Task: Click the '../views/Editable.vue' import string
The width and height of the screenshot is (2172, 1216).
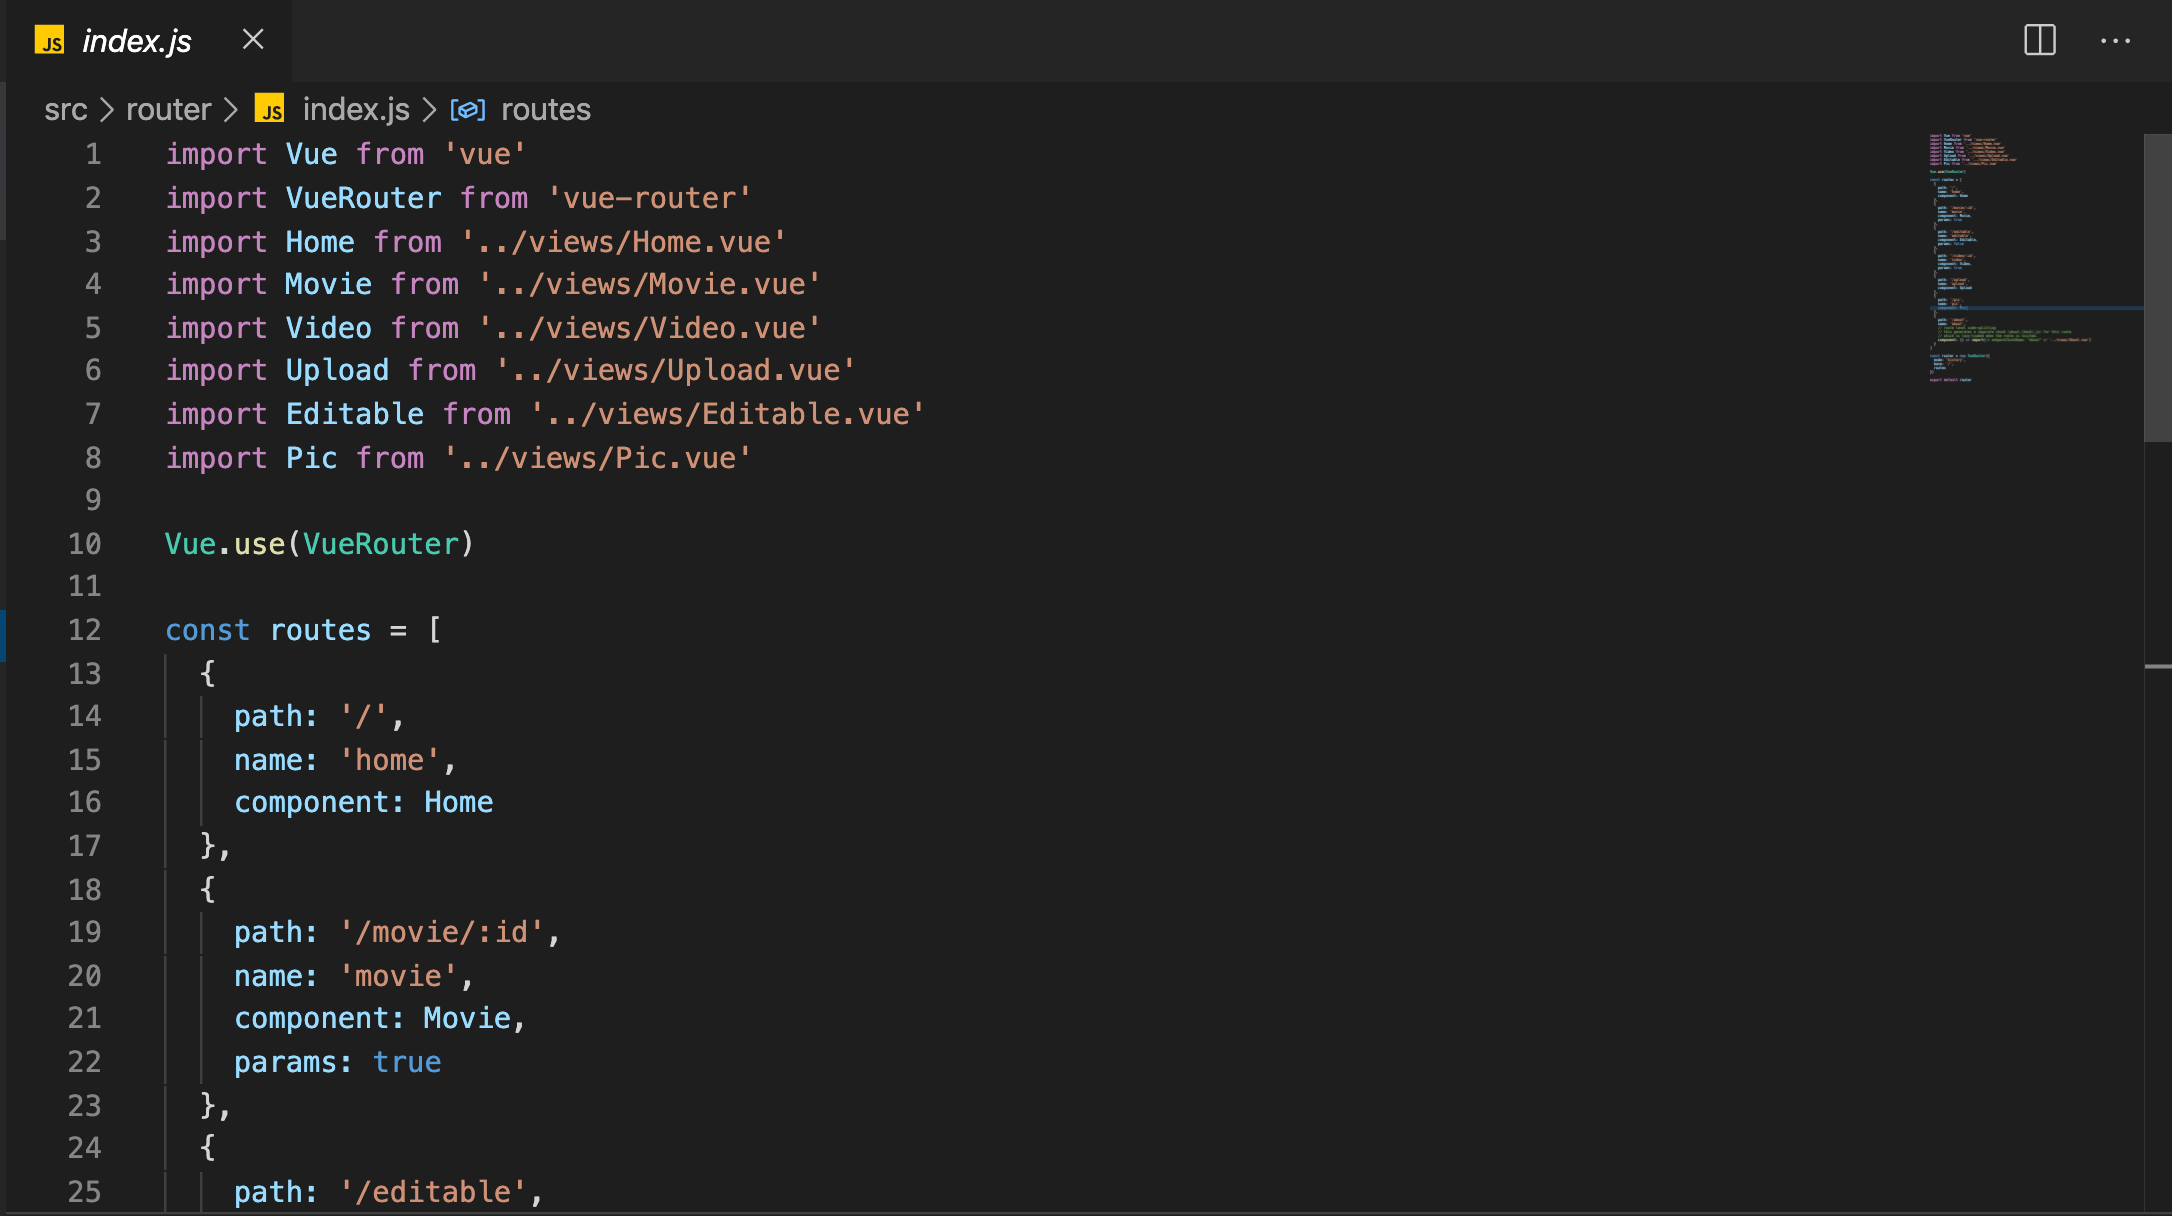Action: point(727,414)
